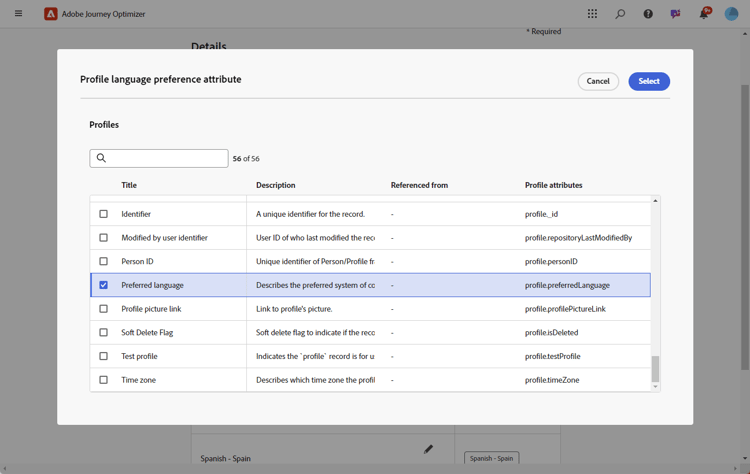
Task: Click the Title column header
Action: (x=129, y=185)
